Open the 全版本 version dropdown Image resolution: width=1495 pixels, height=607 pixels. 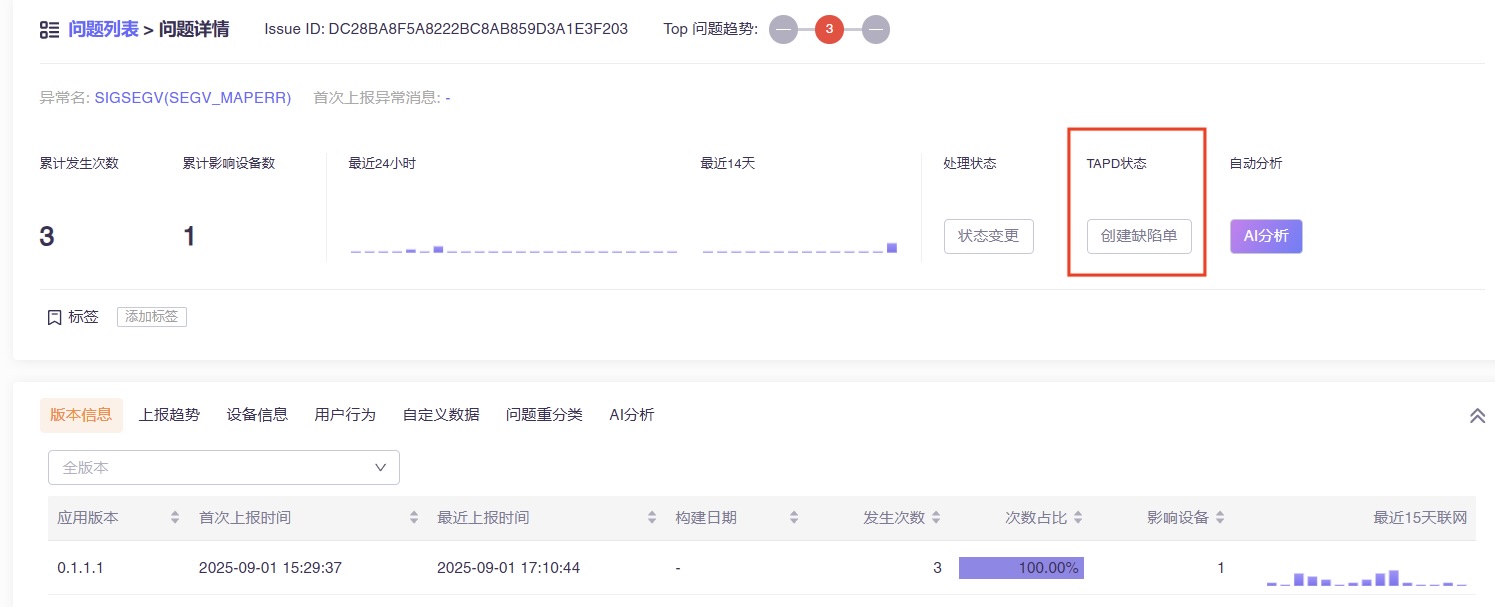pyautogui.click(x=224, y=467)
